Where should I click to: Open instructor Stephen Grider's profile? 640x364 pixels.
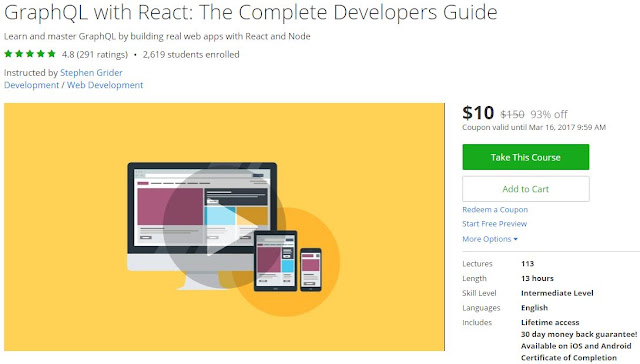click(91, 73)
